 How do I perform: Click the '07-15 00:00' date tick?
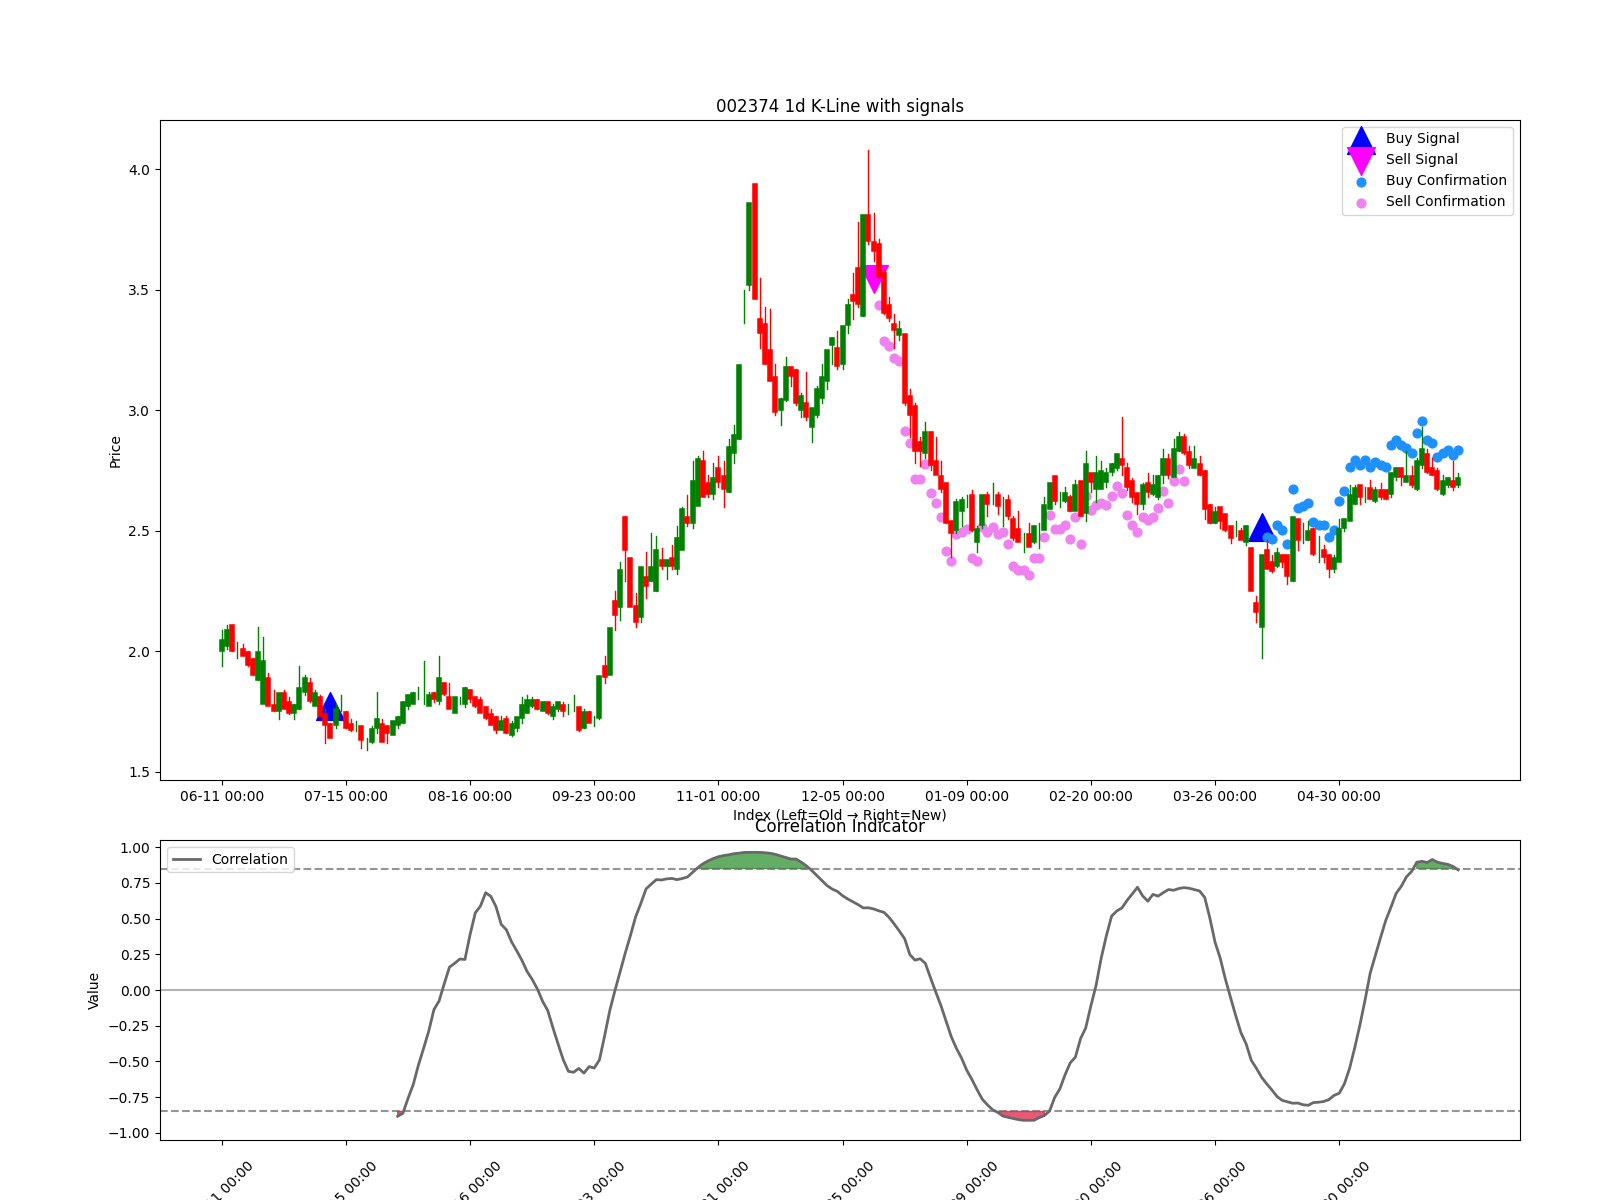coord(346,796)
